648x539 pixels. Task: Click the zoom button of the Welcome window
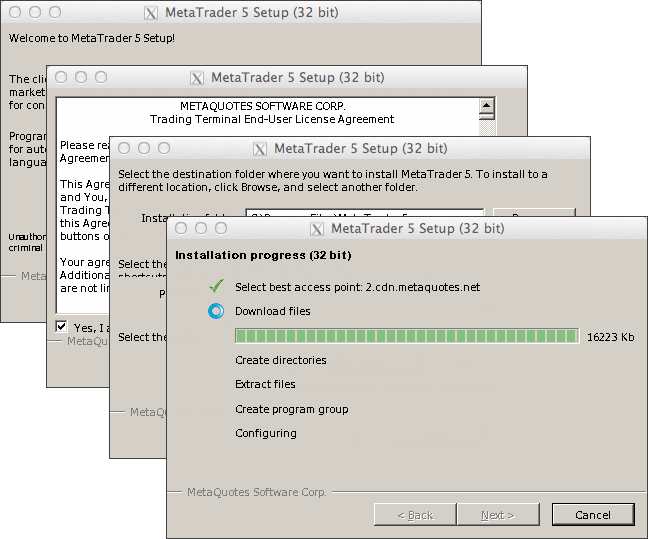click(x=55, y=12)
